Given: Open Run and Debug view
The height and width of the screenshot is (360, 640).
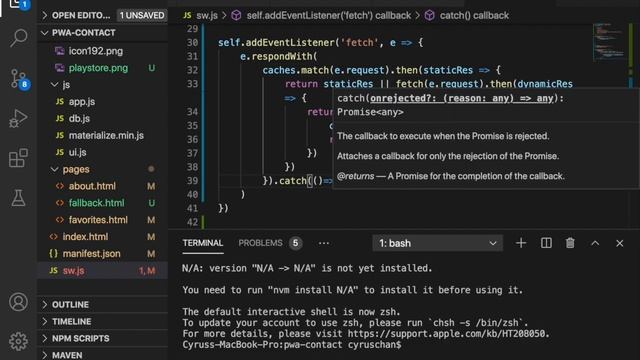Looking at the screenshot, I should (18, 118).
